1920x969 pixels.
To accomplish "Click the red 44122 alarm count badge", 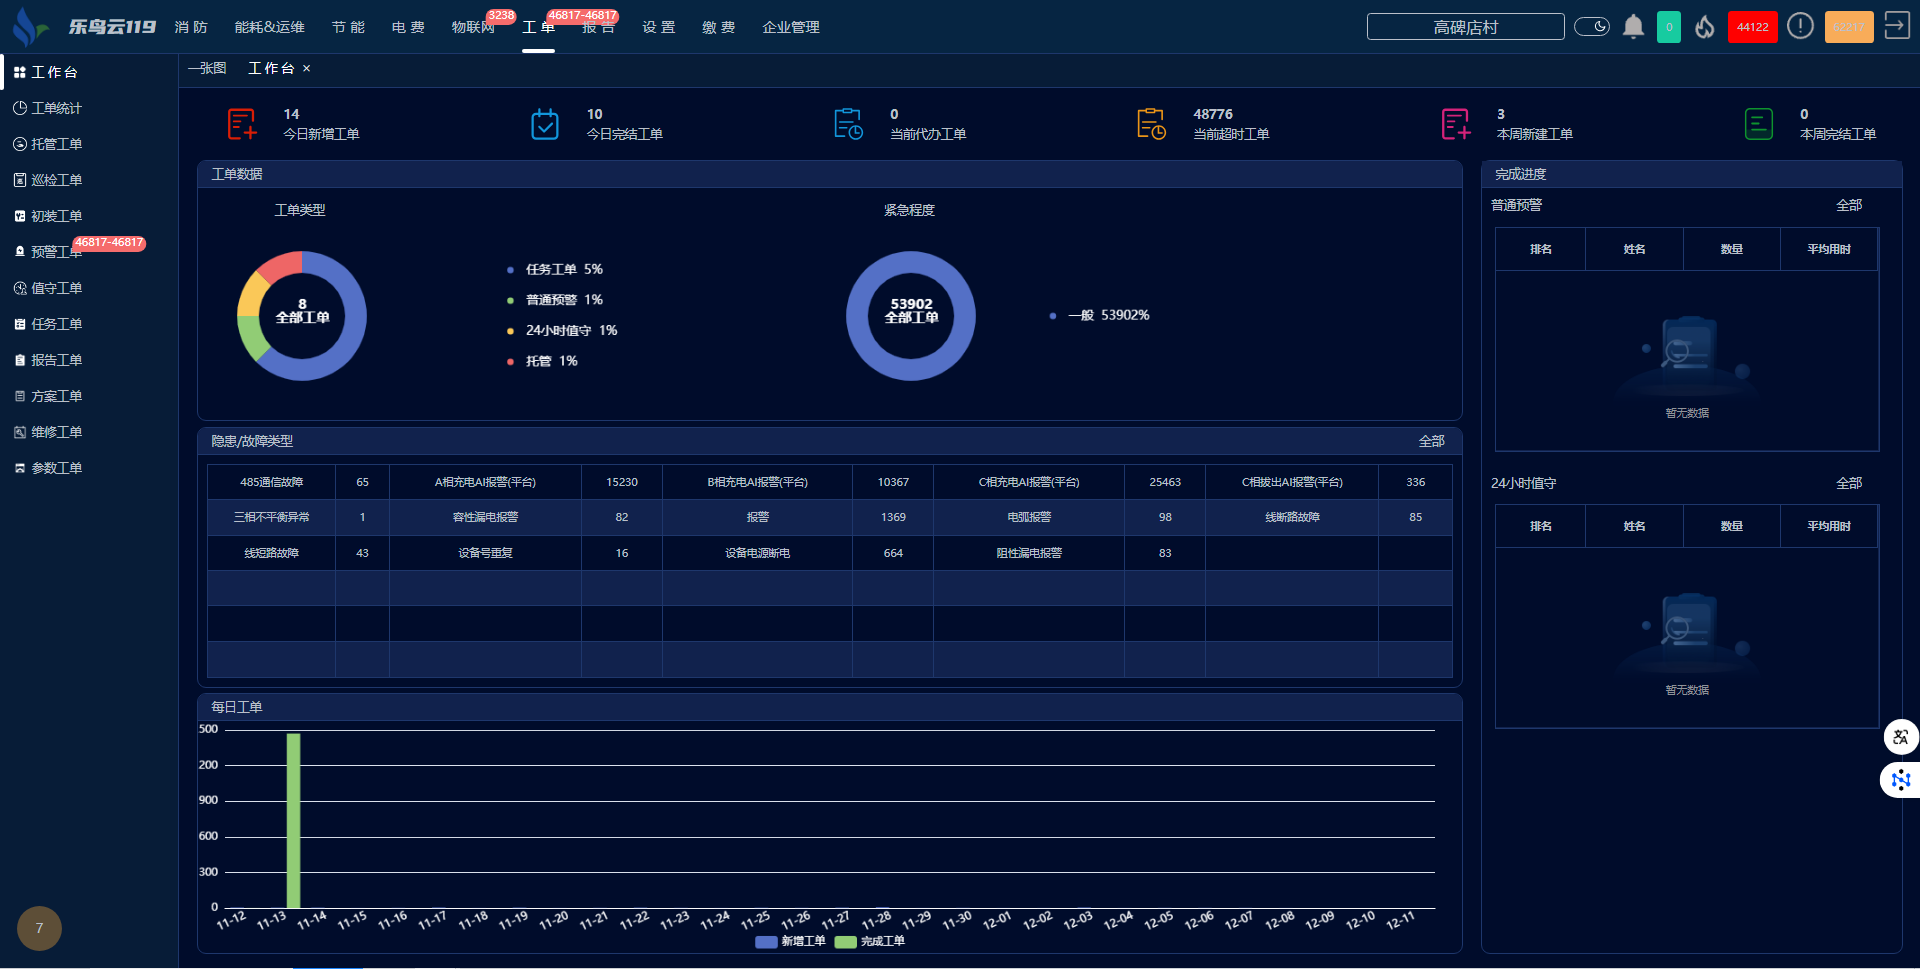I will (1752, 27).
